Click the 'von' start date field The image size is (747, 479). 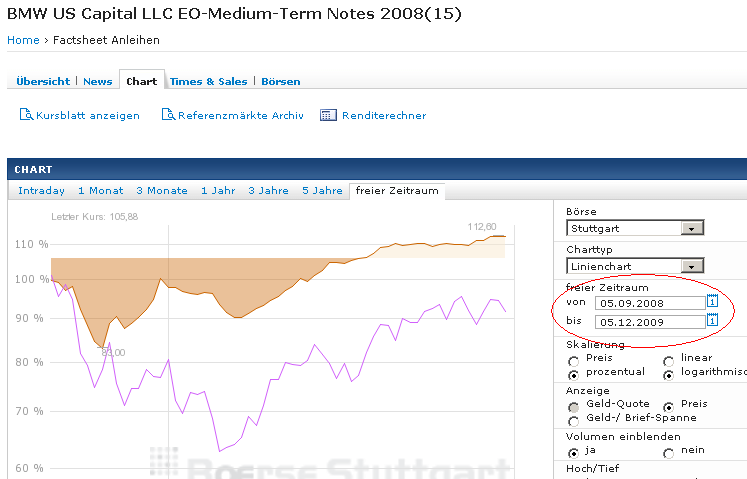tap(649, 302)
